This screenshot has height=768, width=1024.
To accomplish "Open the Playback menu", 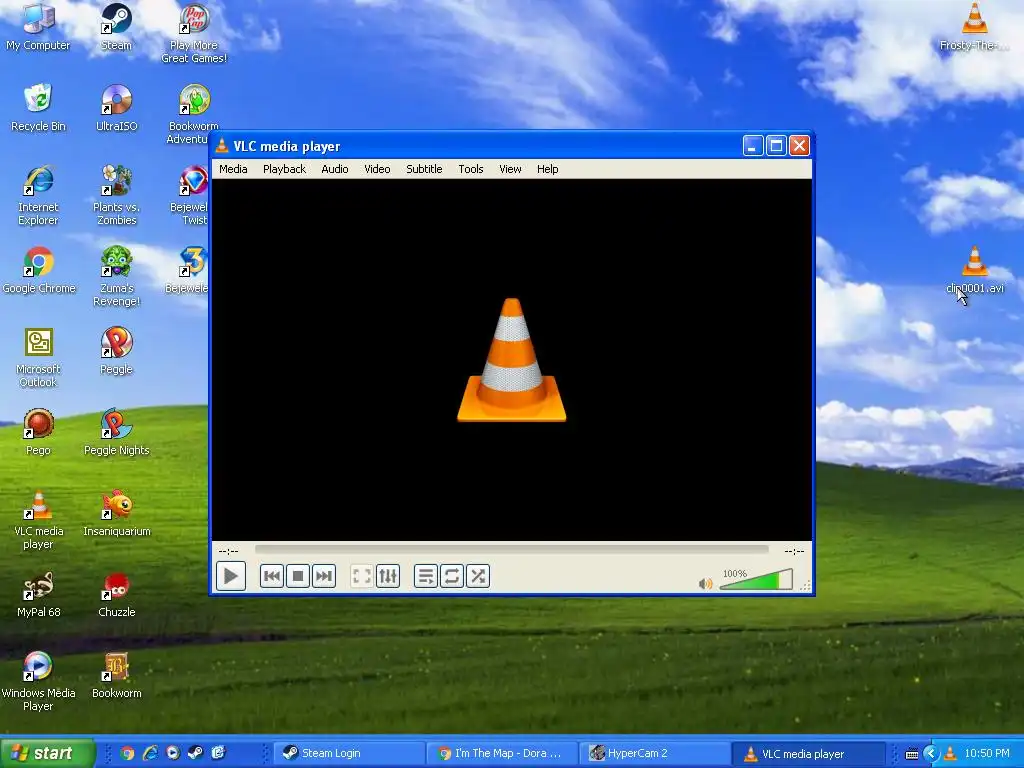I will pos(284,169).
